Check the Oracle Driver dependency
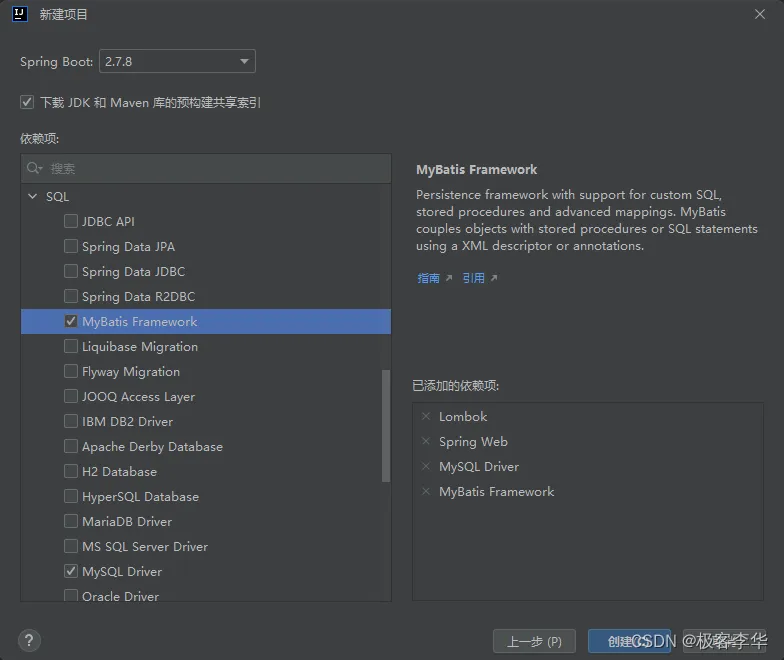Image resolution: width=784 pixels, height=660 pixels. point(71,595)
